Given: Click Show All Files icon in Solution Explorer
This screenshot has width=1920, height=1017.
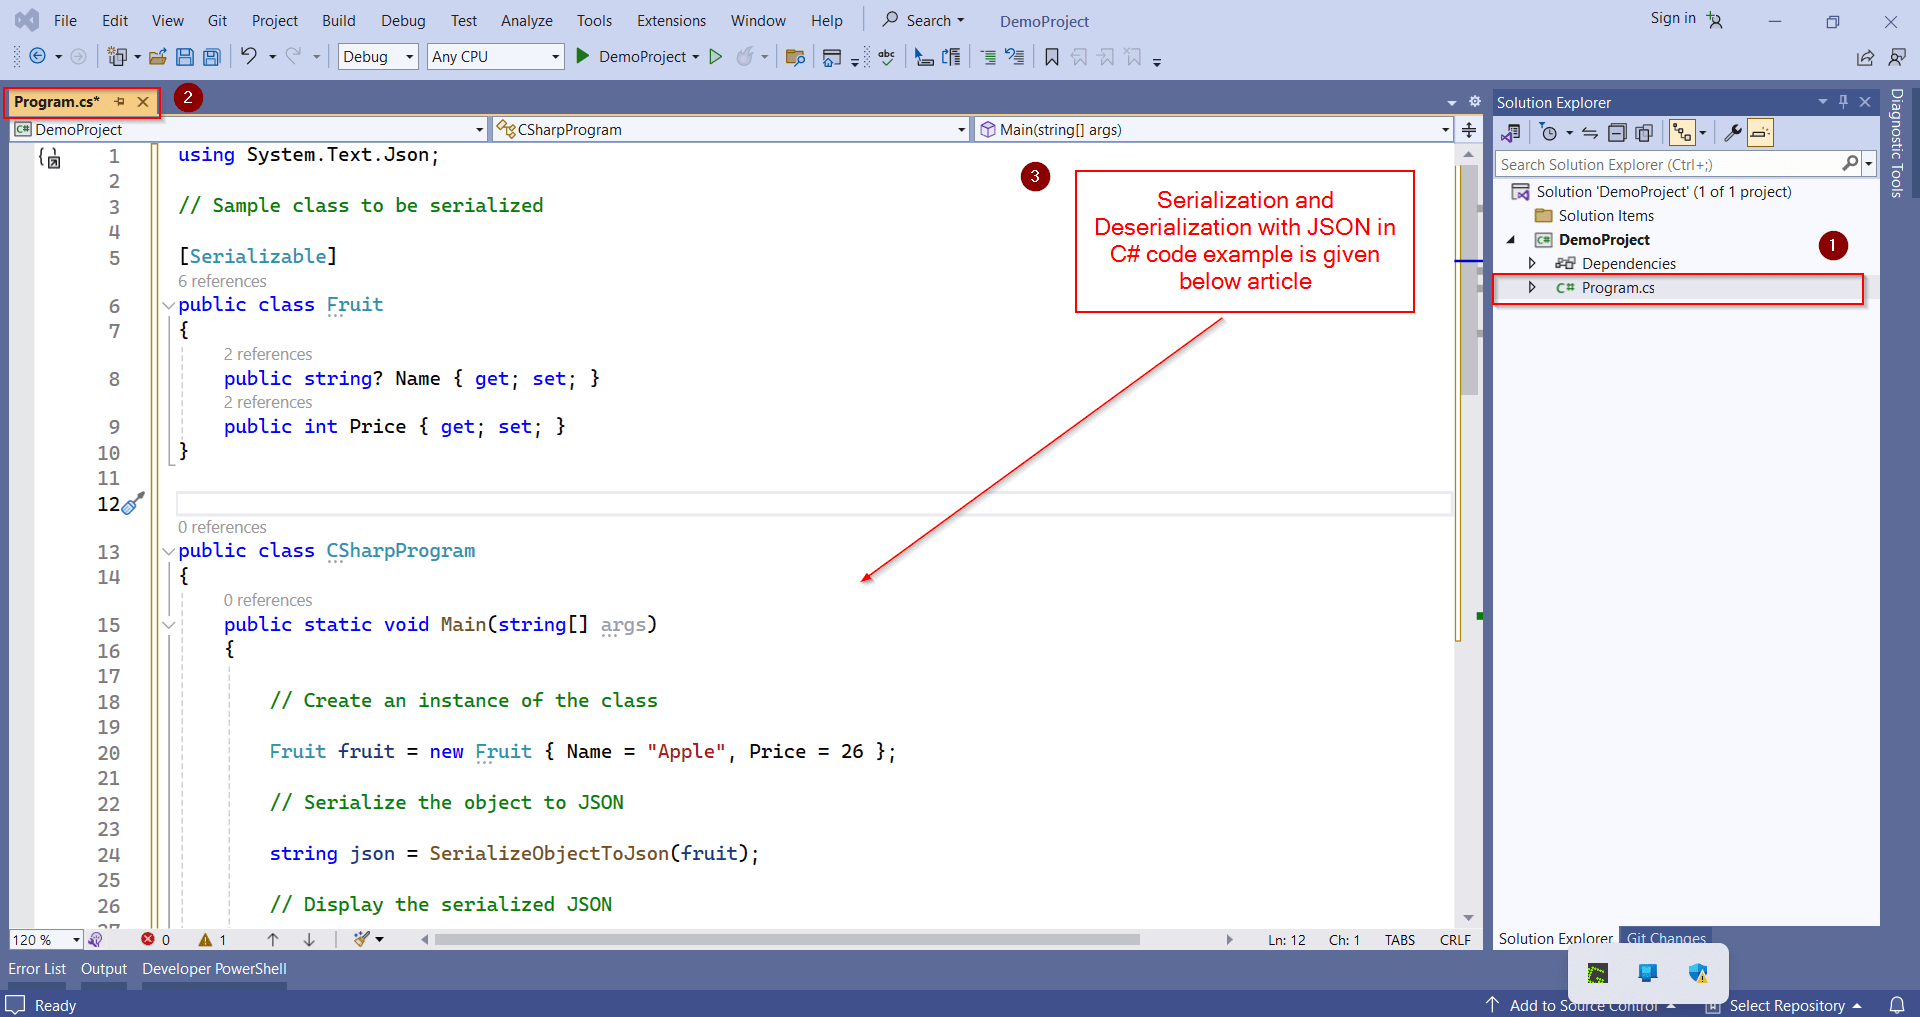Looking at the screenshot, I should 1644,133.
